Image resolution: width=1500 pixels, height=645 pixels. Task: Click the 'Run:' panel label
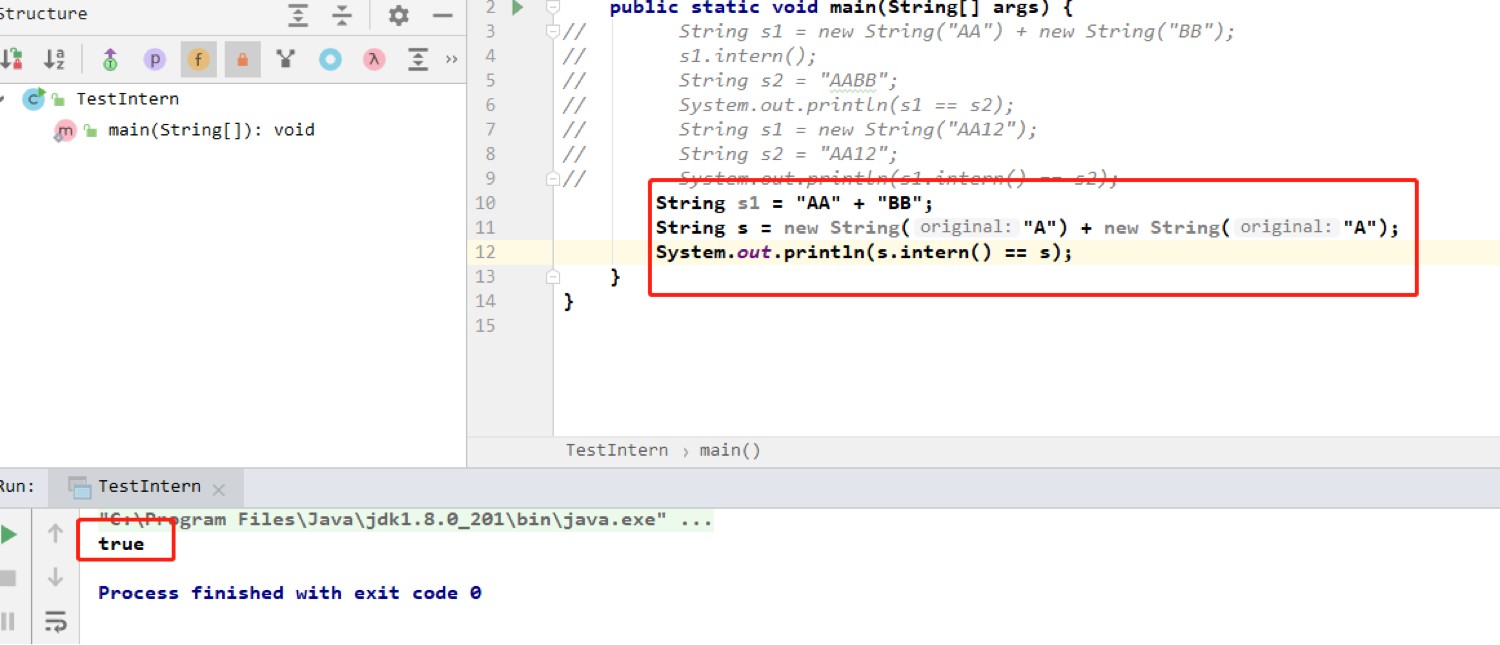click(x=17, y=487)
